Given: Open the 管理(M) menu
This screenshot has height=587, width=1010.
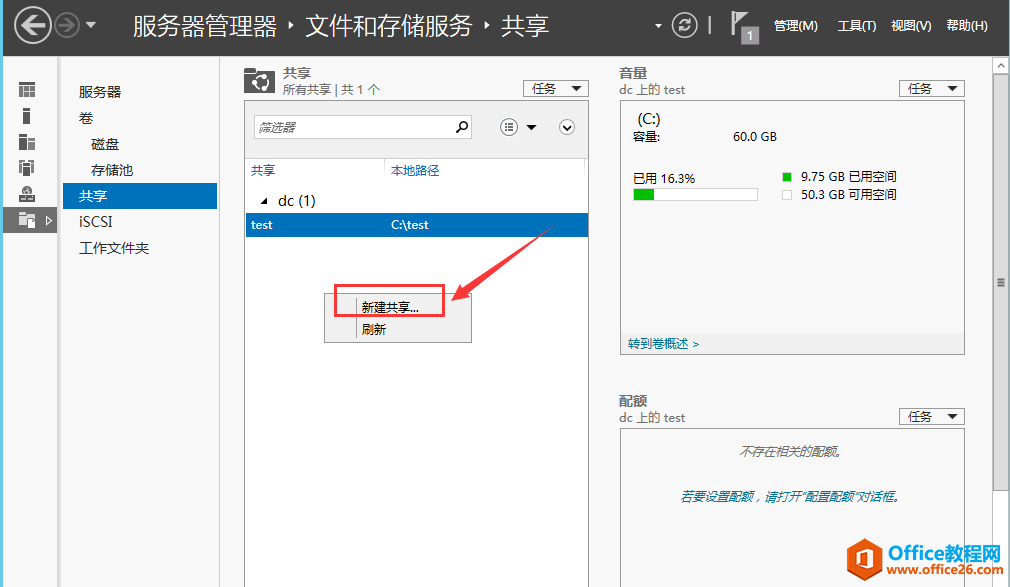Looking at the screenshot, I should (795, 26).
